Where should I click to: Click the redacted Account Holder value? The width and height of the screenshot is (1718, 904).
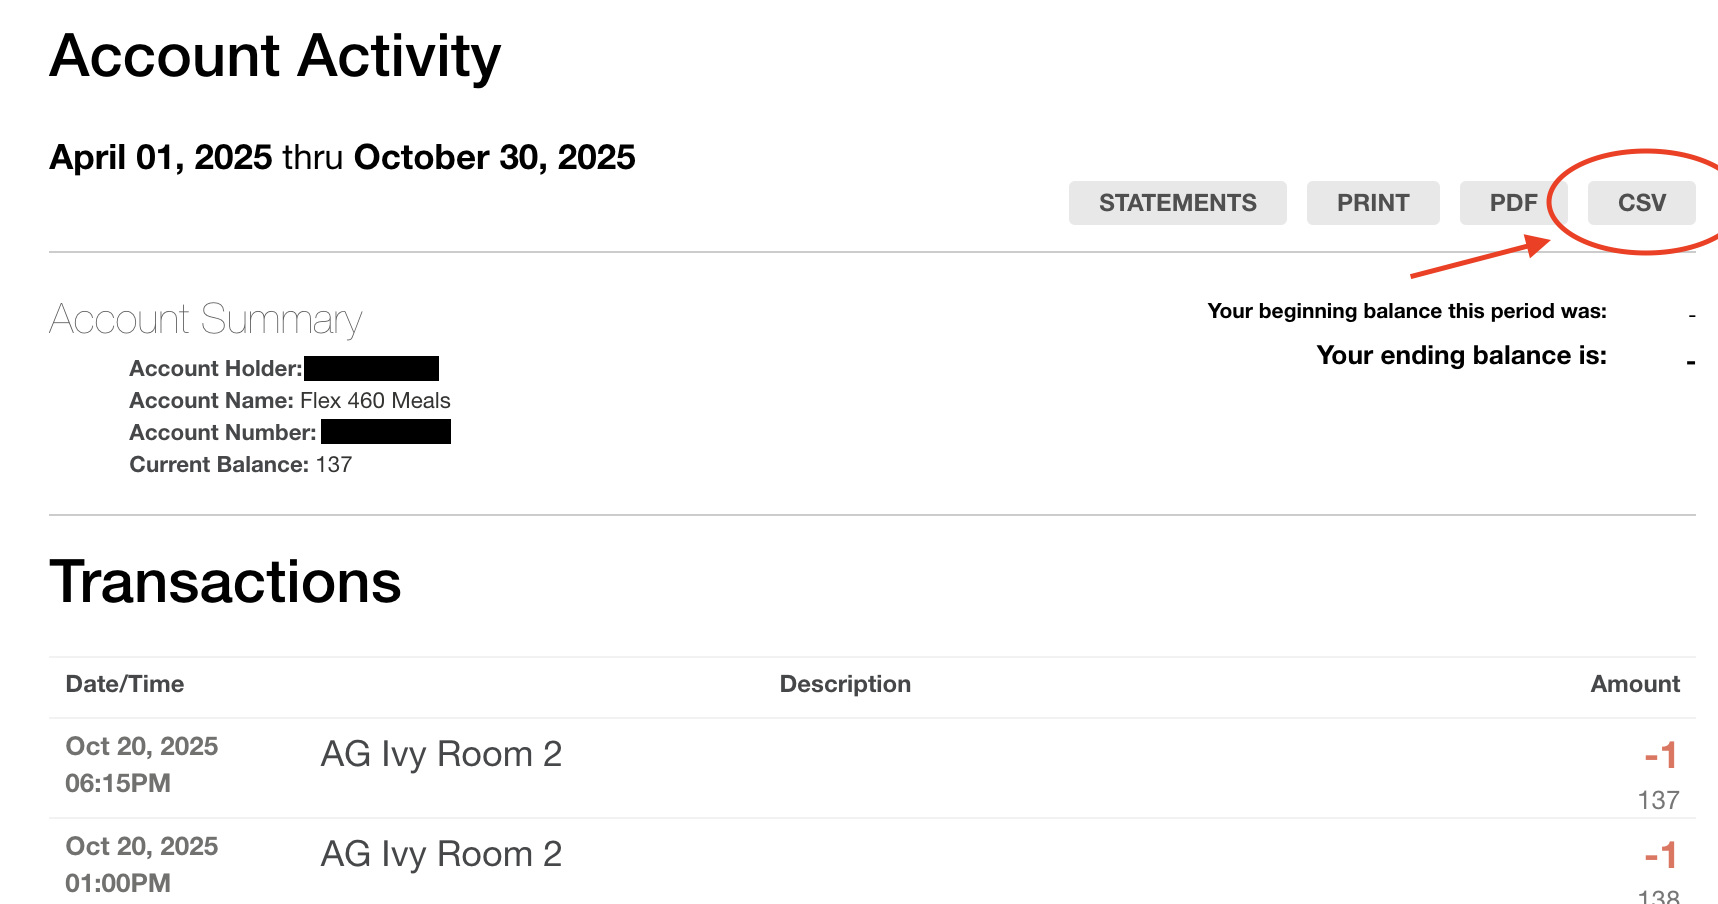(x=371, y=369)
